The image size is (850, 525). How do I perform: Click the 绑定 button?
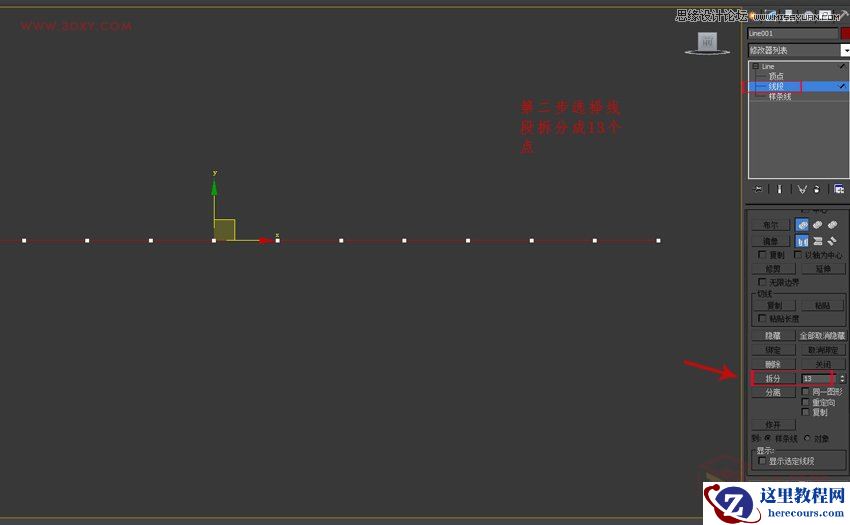pos(773,350)
